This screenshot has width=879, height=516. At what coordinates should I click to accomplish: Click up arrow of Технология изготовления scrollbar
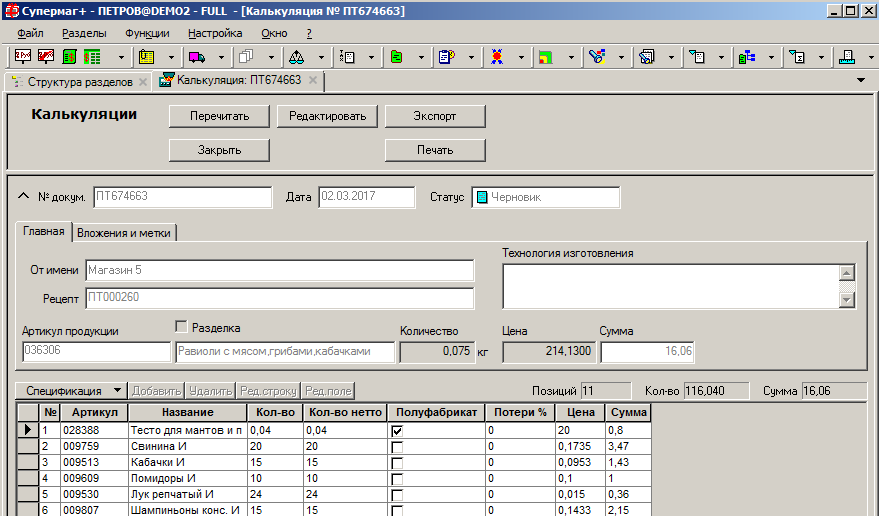pyautogui.click(x=846, y=273)
